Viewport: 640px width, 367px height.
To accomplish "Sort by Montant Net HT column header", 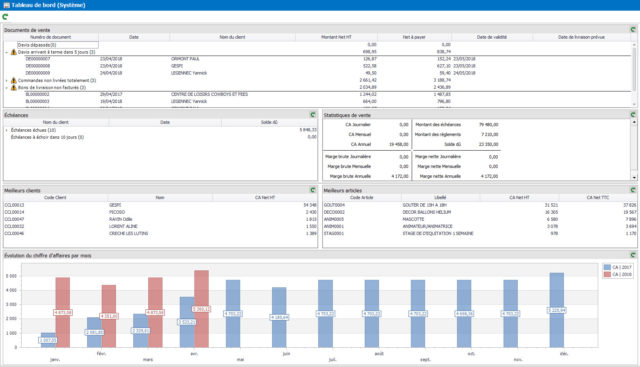I will tap(336, 37).
